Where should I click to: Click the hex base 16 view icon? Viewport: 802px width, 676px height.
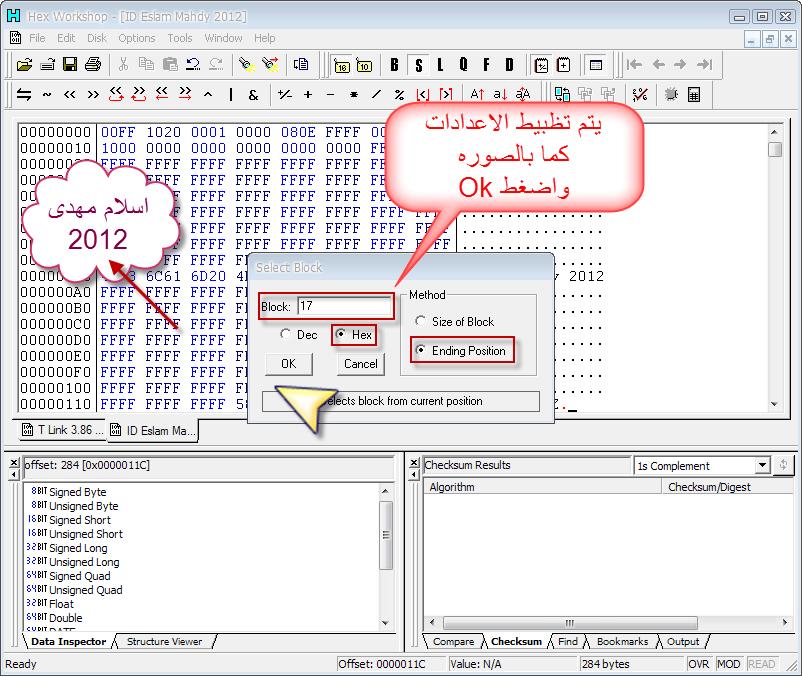pos(342,65)
